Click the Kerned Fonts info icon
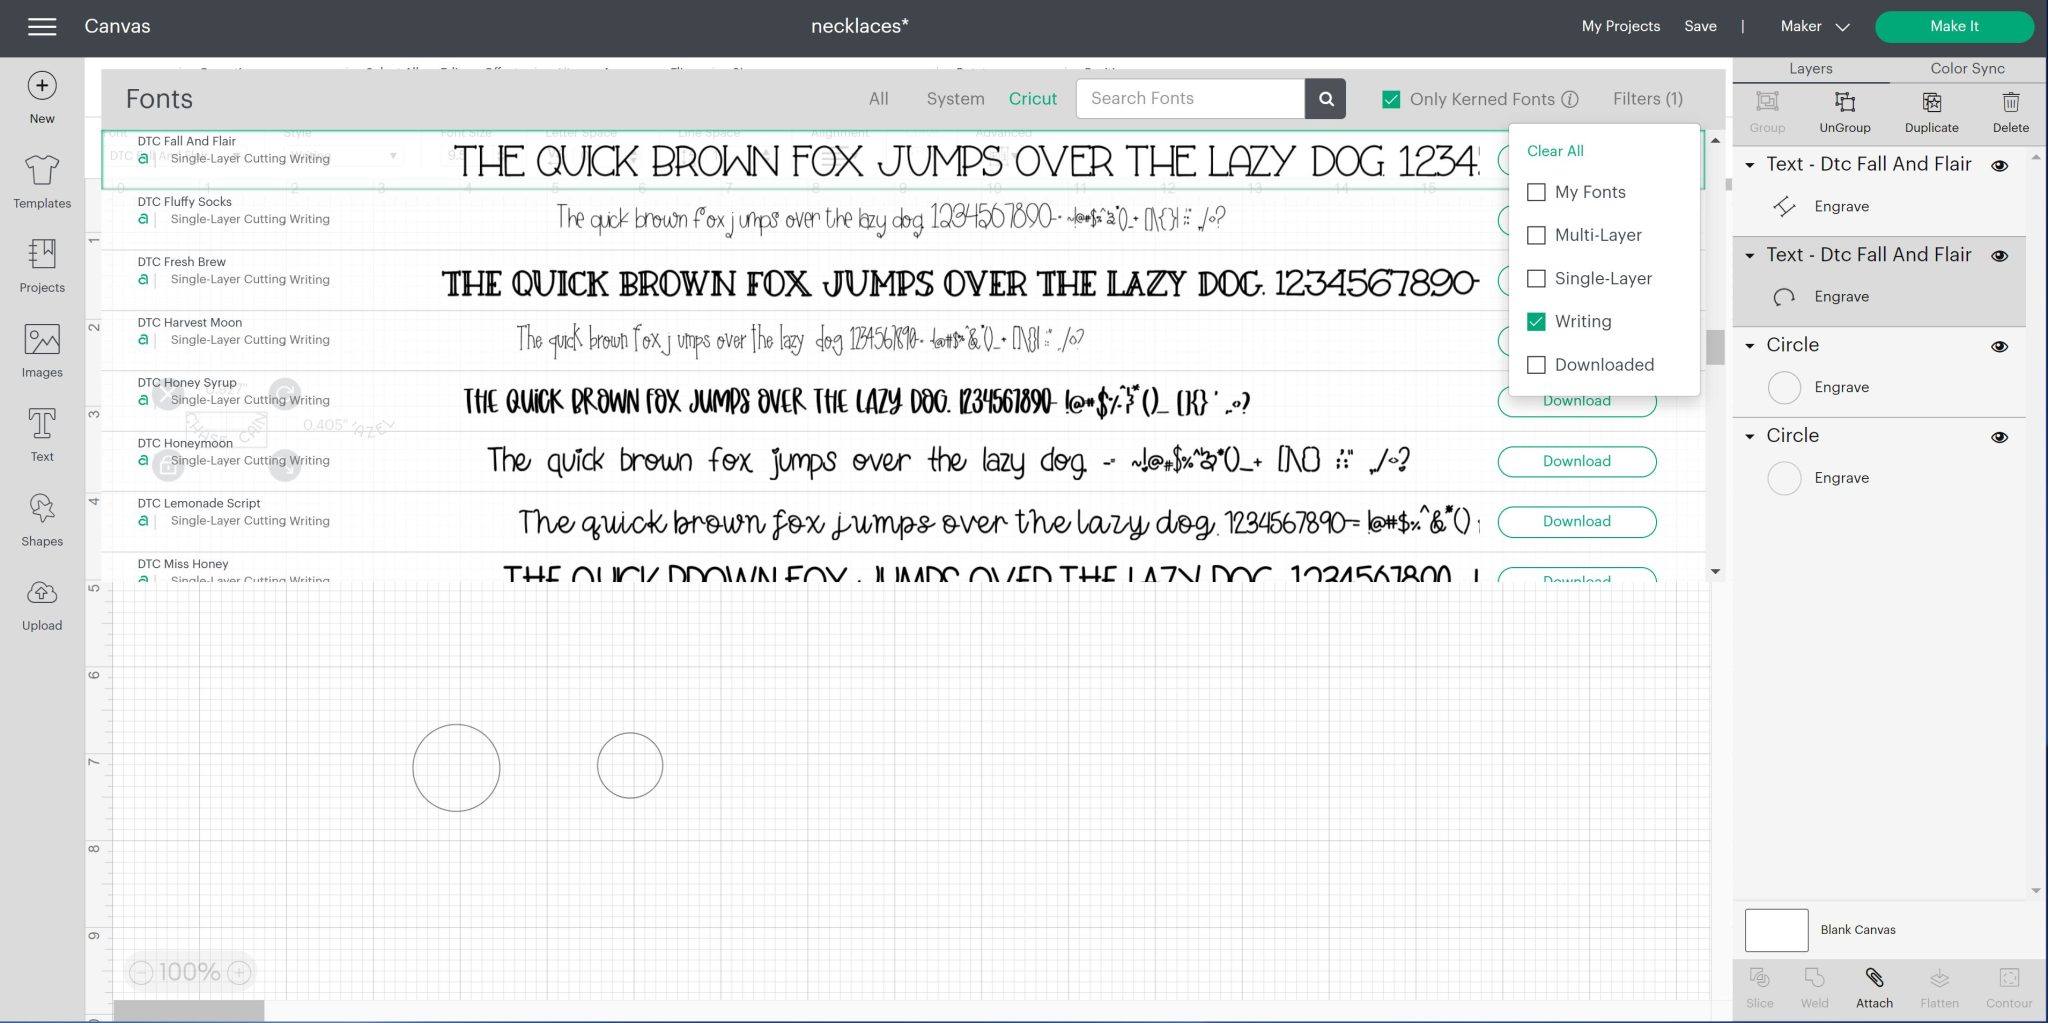The height and width of the screenshot is (1023, 2048). 1570,99
